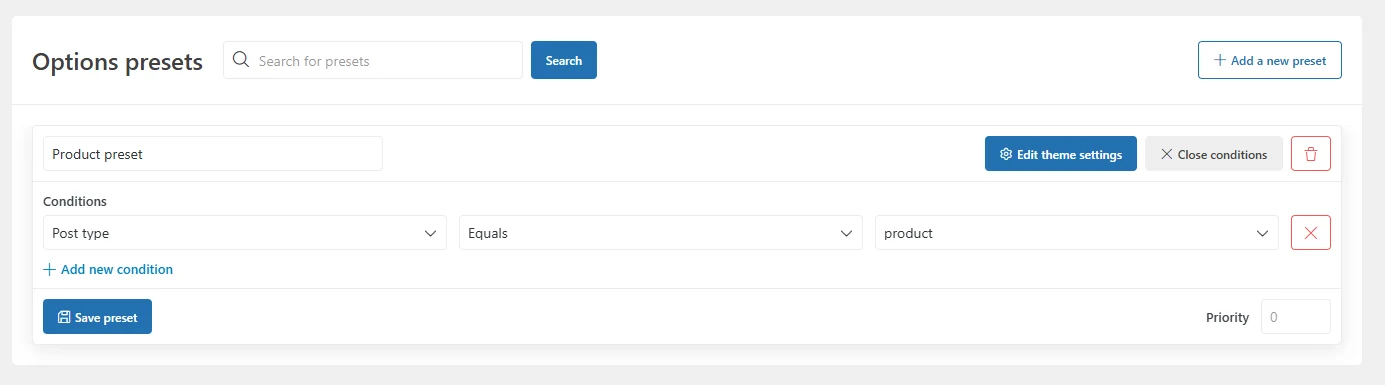Click the Product preset name field

coord(213,154)
